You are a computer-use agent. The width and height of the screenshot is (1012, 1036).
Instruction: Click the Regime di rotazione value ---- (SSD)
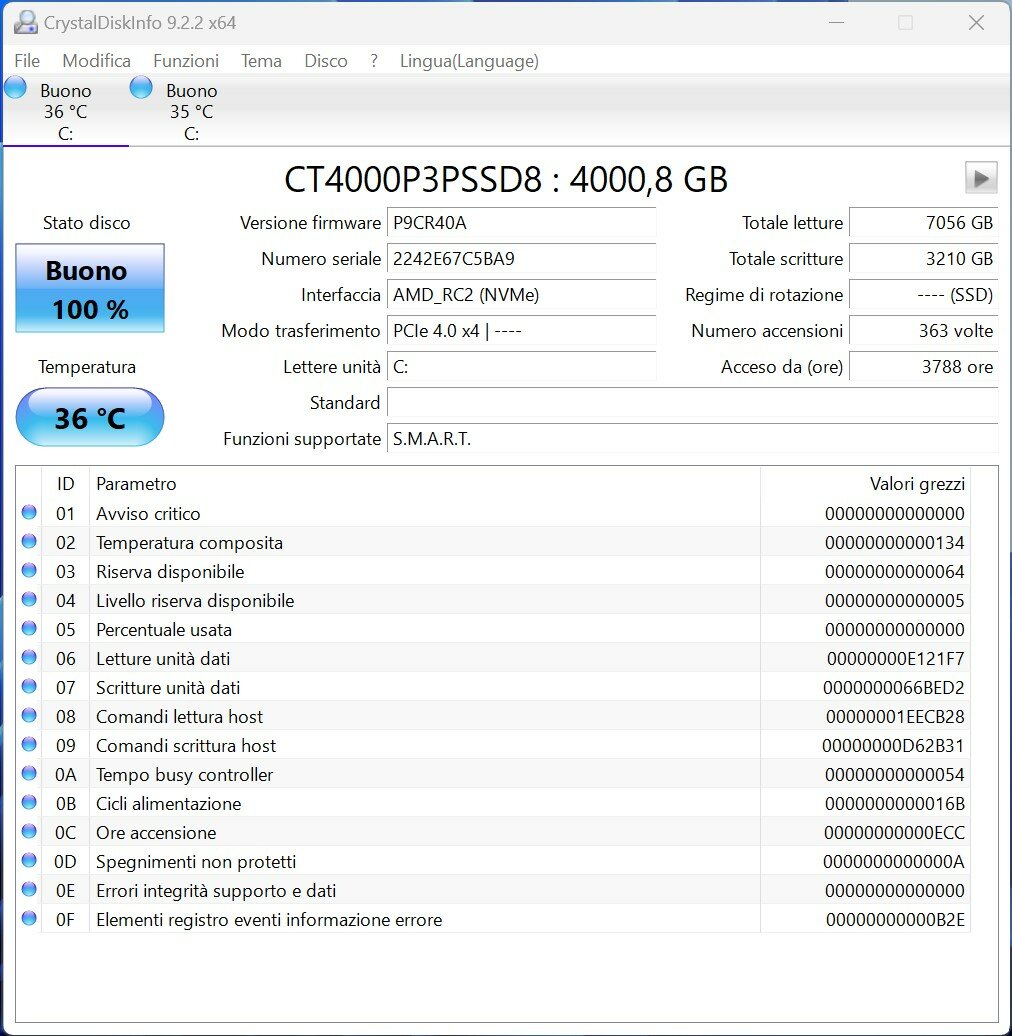(x=923, y=295)
